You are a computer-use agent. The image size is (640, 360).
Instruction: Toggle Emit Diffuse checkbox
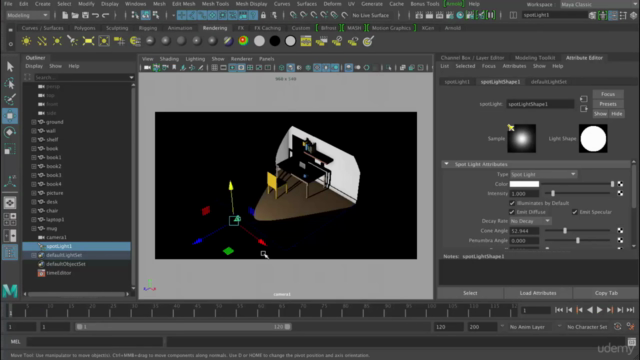(x=511, y=212)
